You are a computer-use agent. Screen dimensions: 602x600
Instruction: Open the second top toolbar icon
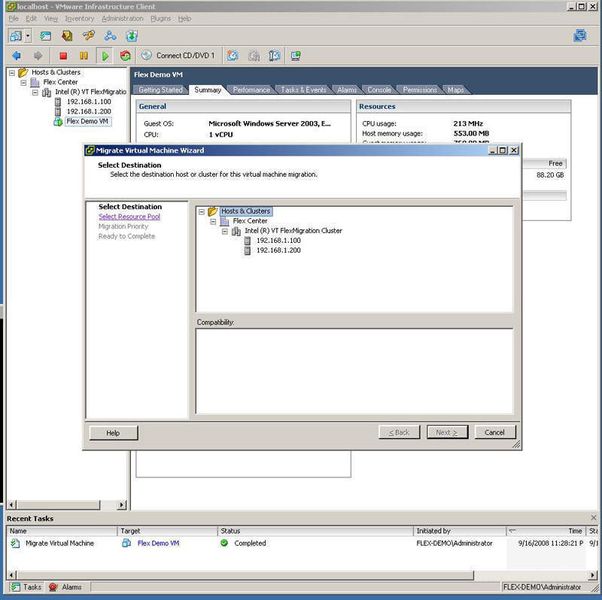[45, 36]
